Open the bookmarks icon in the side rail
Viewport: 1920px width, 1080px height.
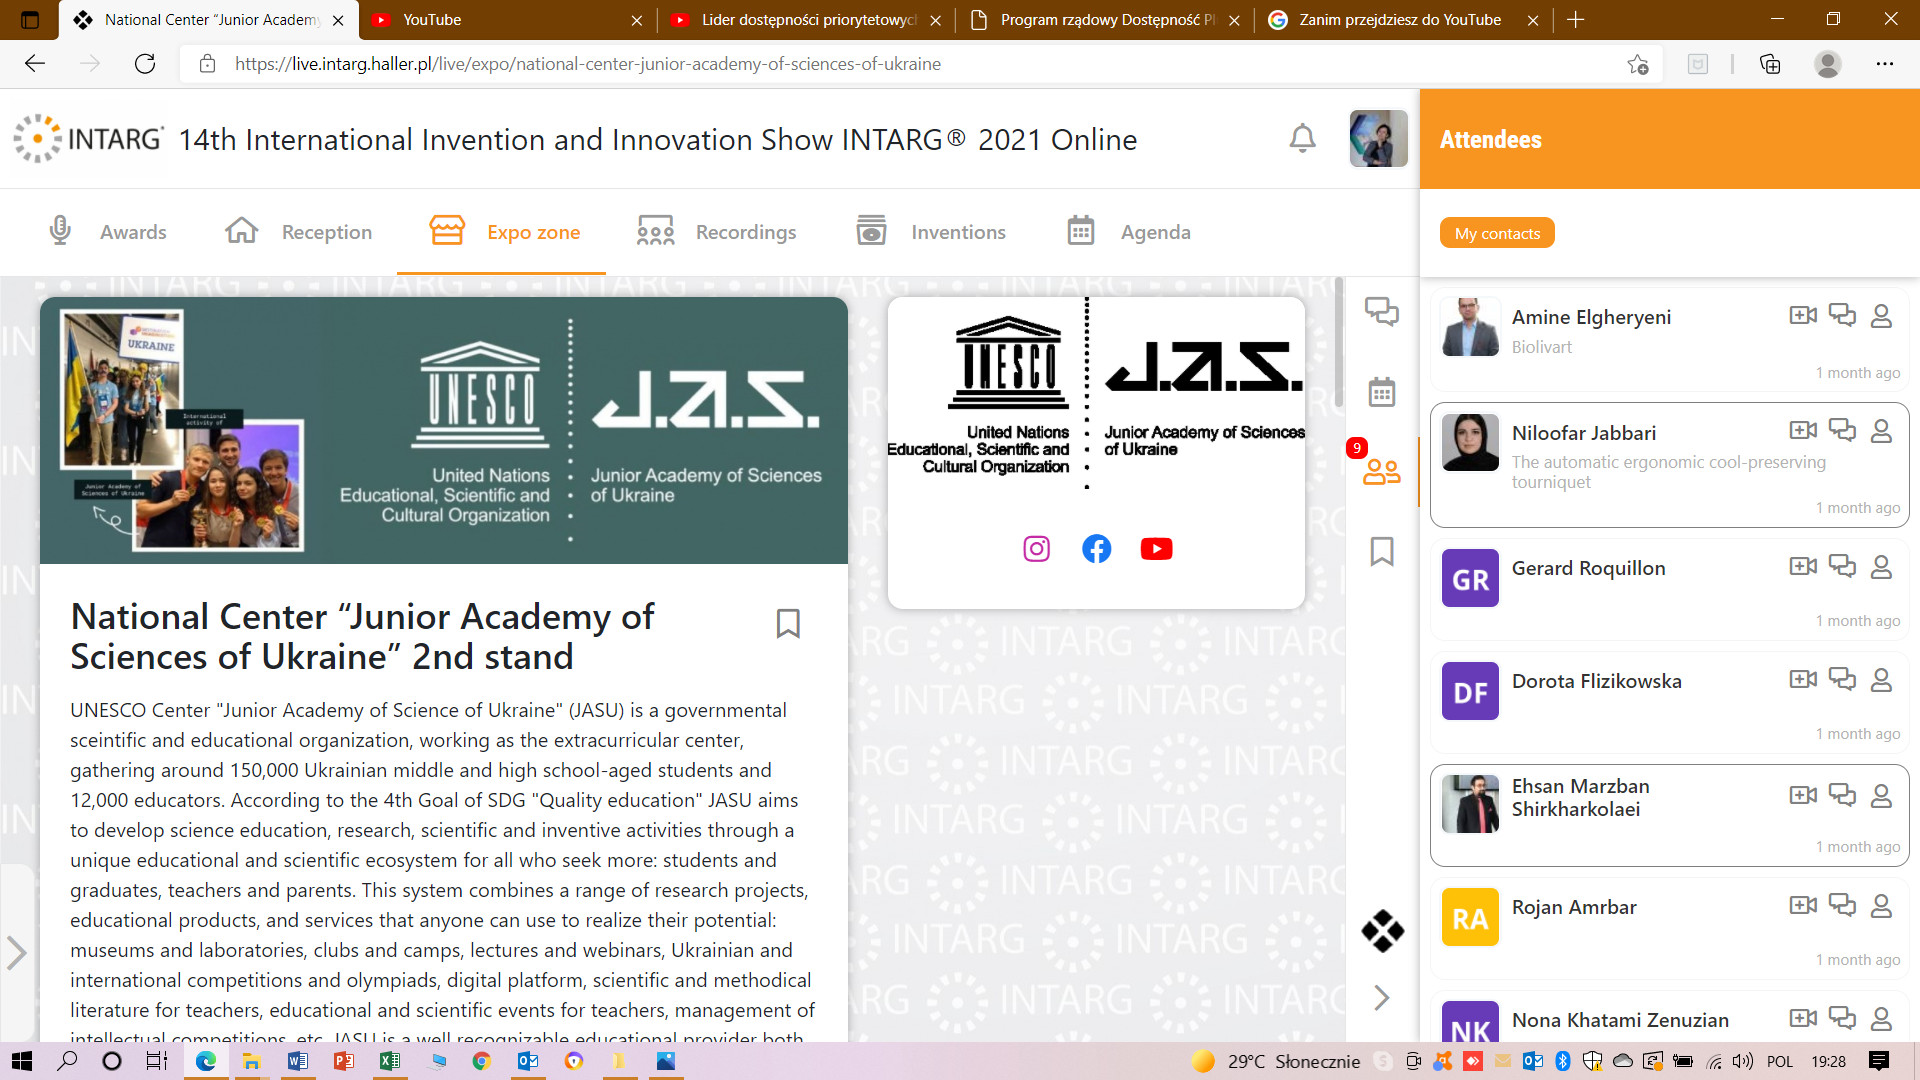tap(1382, 551)
